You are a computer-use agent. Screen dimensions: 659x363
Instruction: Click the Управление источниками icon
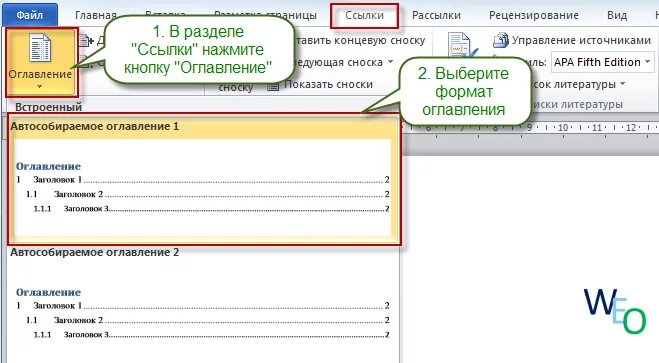[501, 40]
